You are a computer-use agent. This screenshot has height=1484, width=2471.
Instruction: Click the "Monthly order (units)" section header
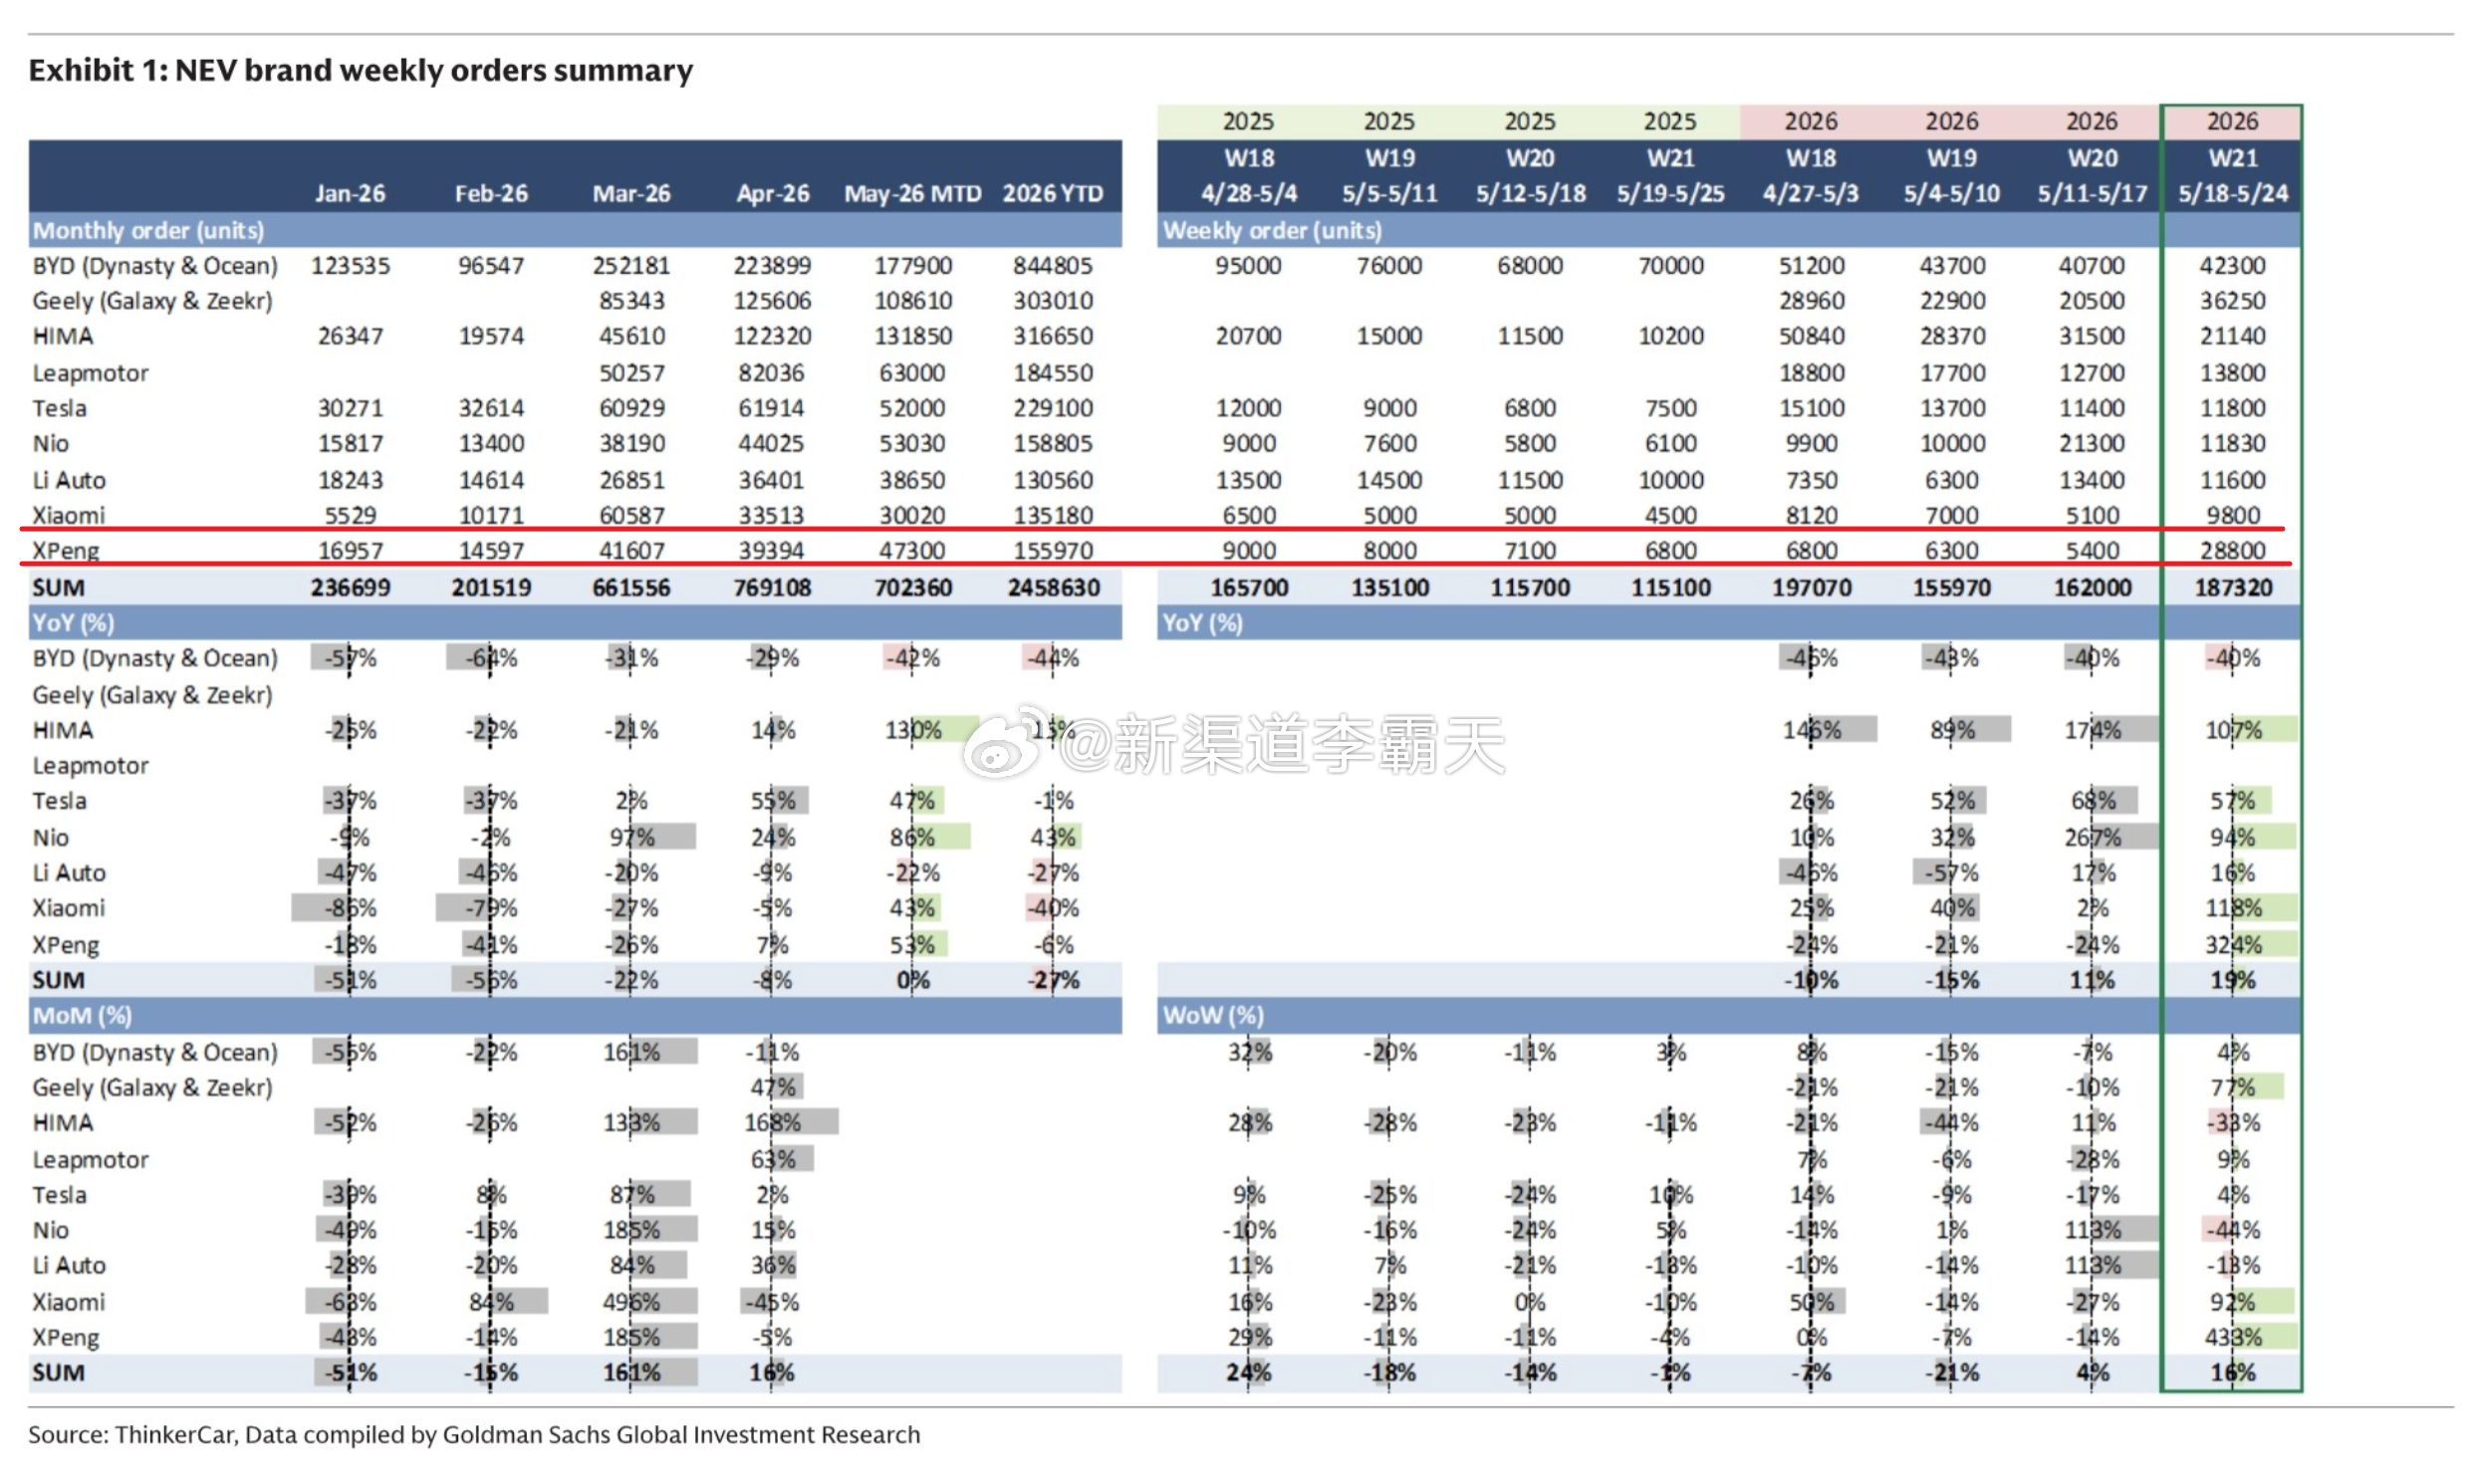(148, 230)
